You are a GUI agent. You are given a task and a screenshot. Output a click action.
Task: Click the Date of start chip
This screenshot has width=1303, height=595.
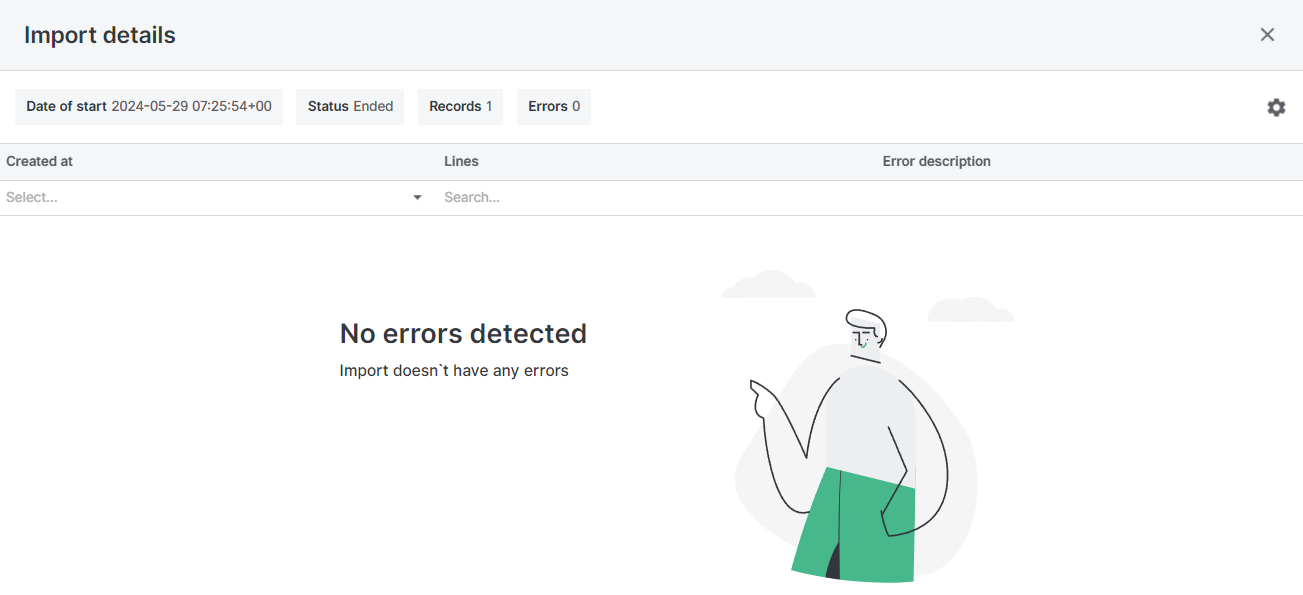(149, 107)
